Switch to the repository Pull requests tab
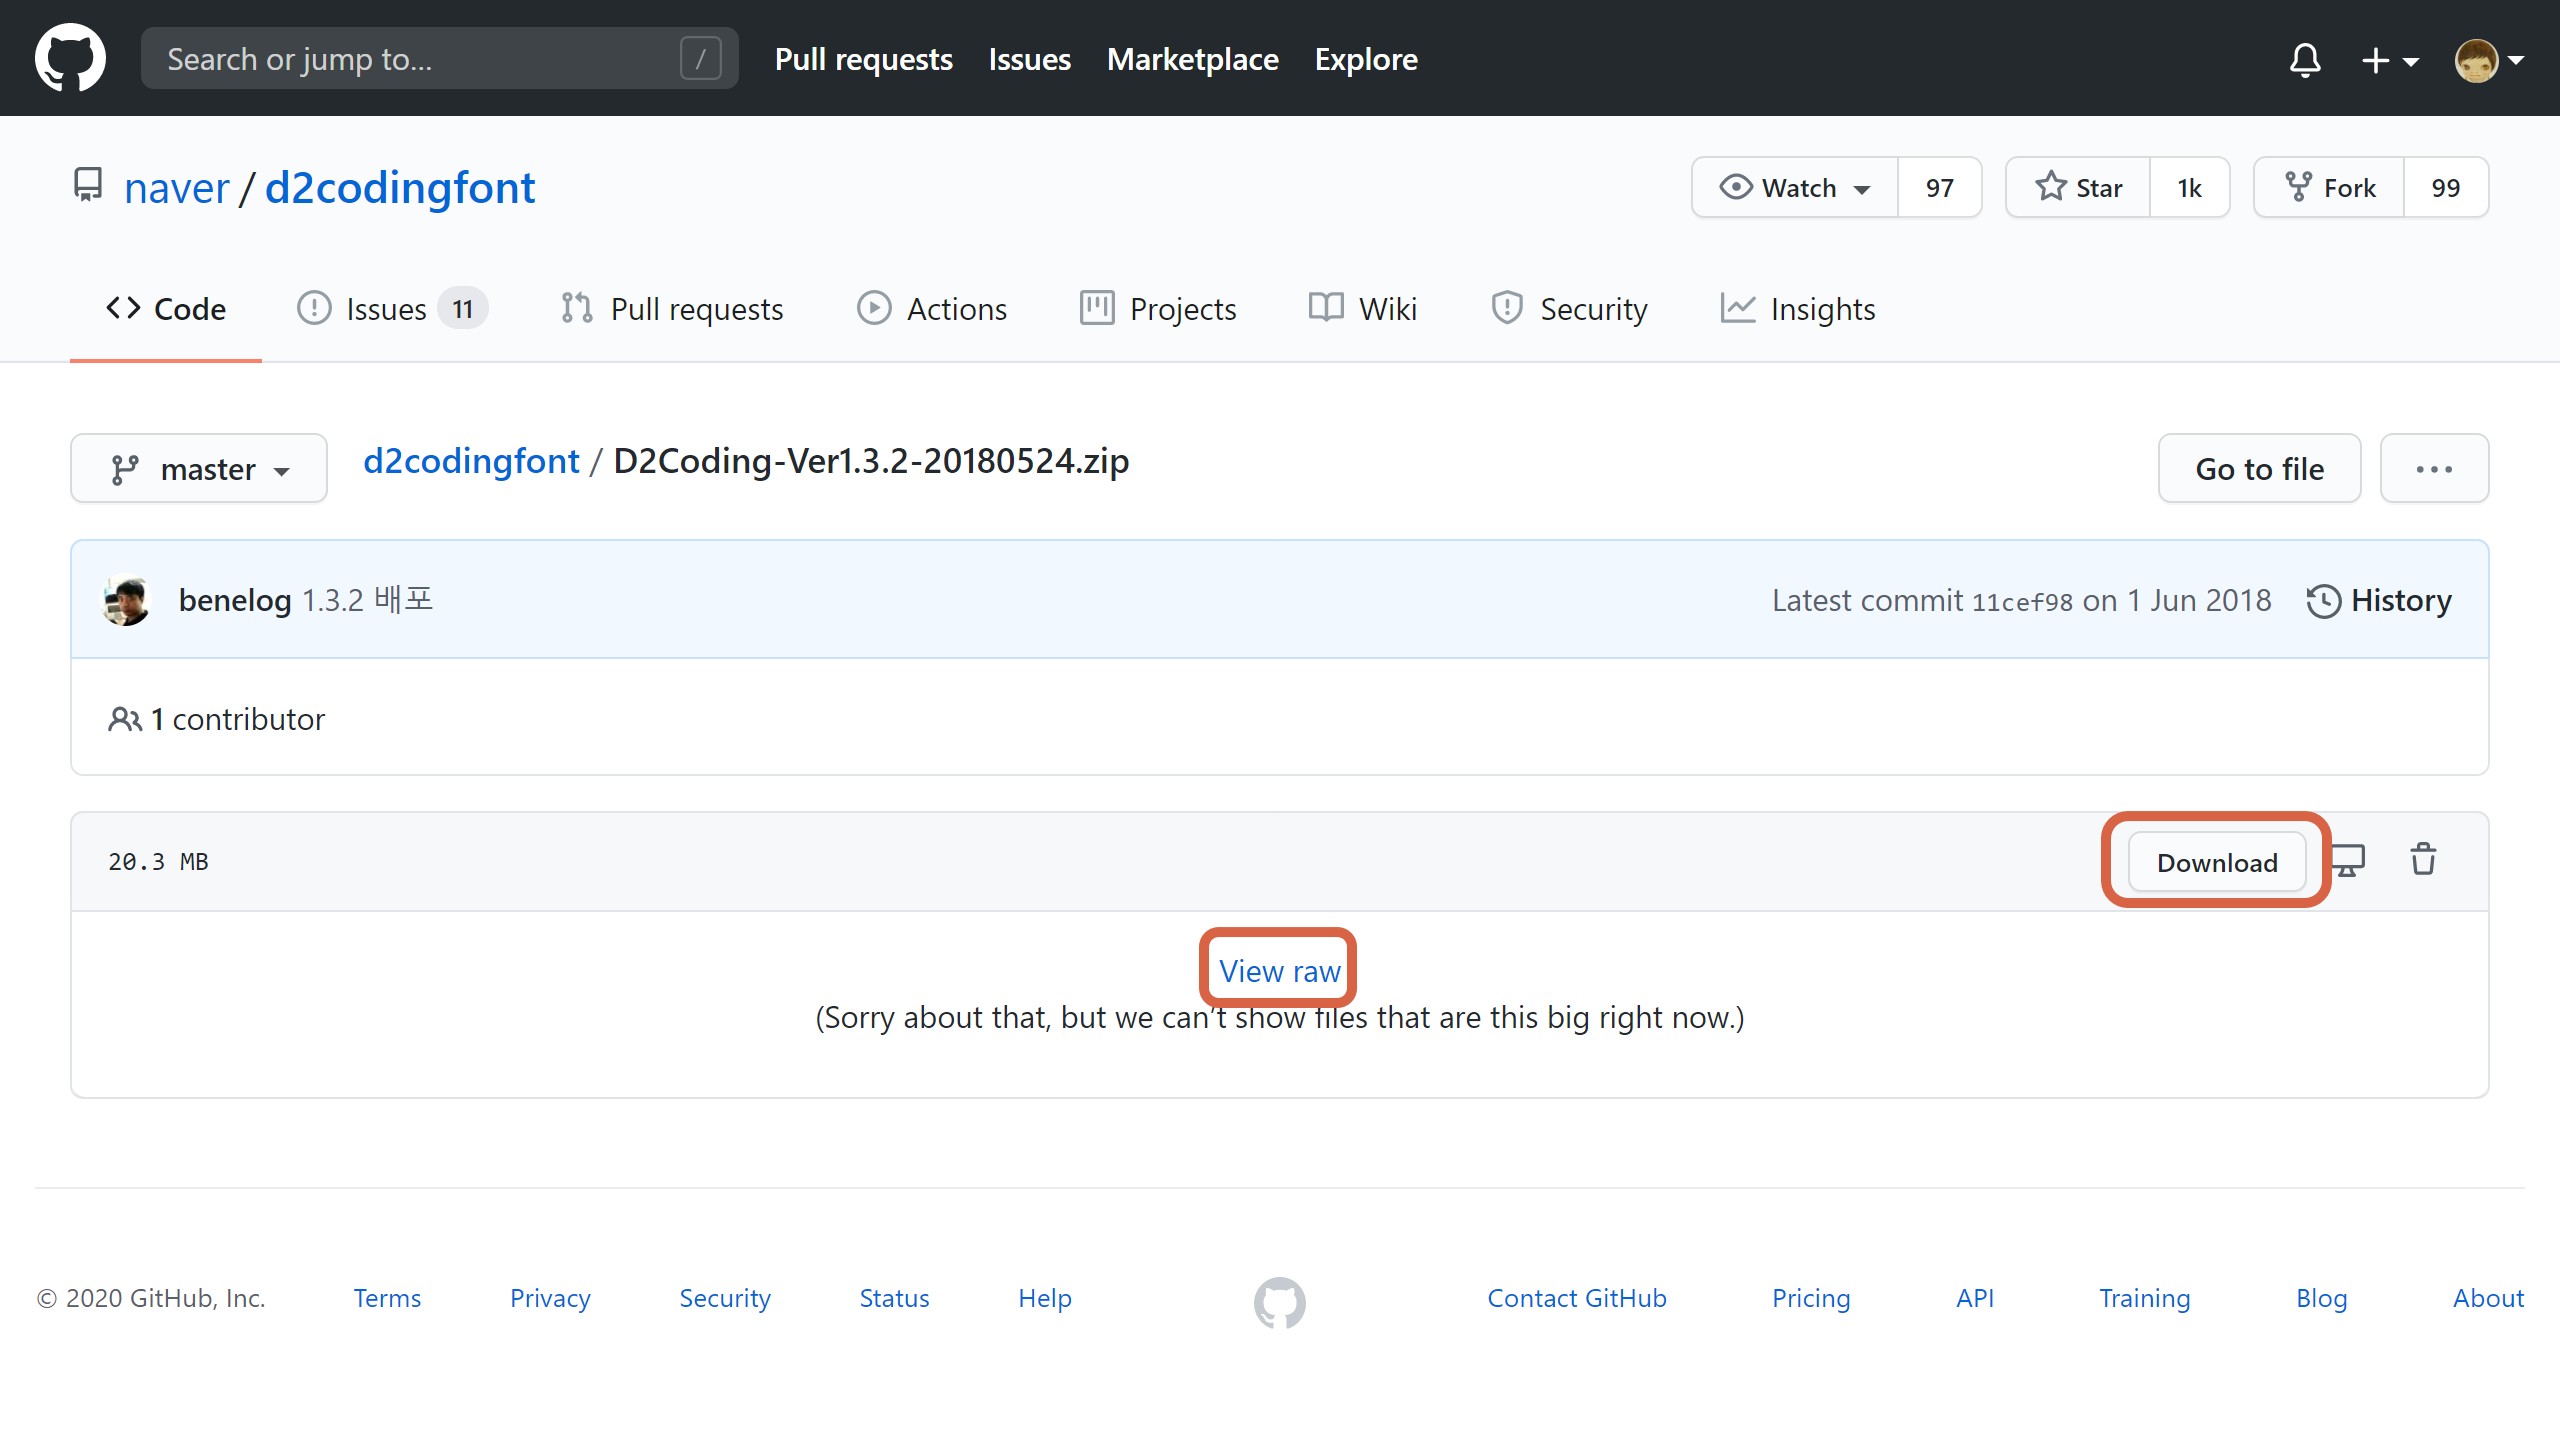 pyautogui.click(x=672, y=309)
